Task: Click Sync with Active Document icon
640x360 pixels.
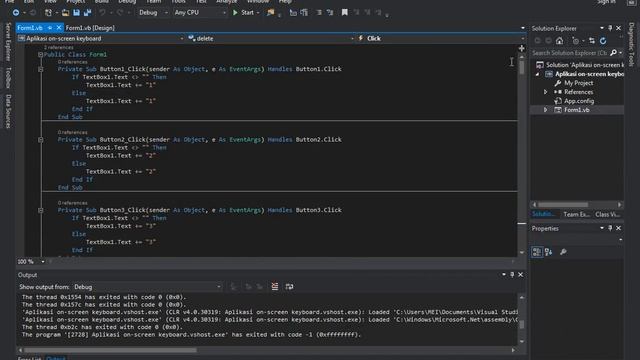Action: point(592,41)
